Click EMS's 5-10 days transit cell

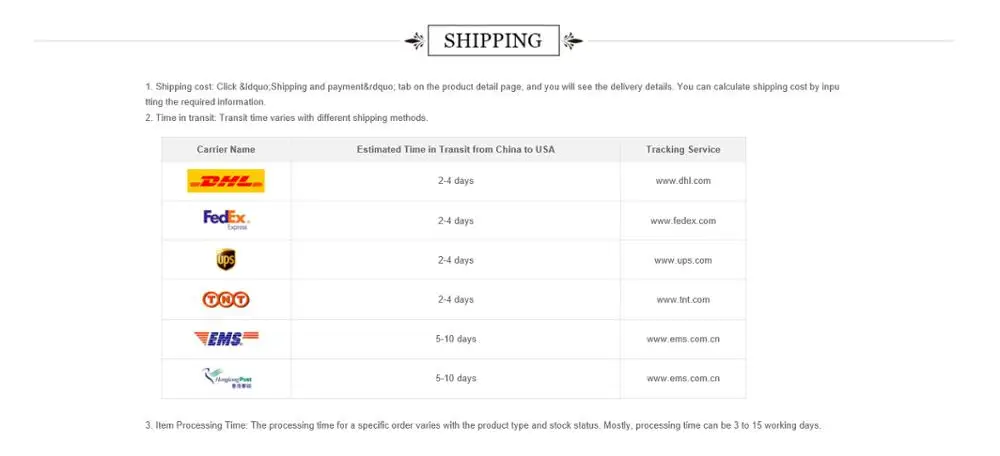(x=455, y=339)
